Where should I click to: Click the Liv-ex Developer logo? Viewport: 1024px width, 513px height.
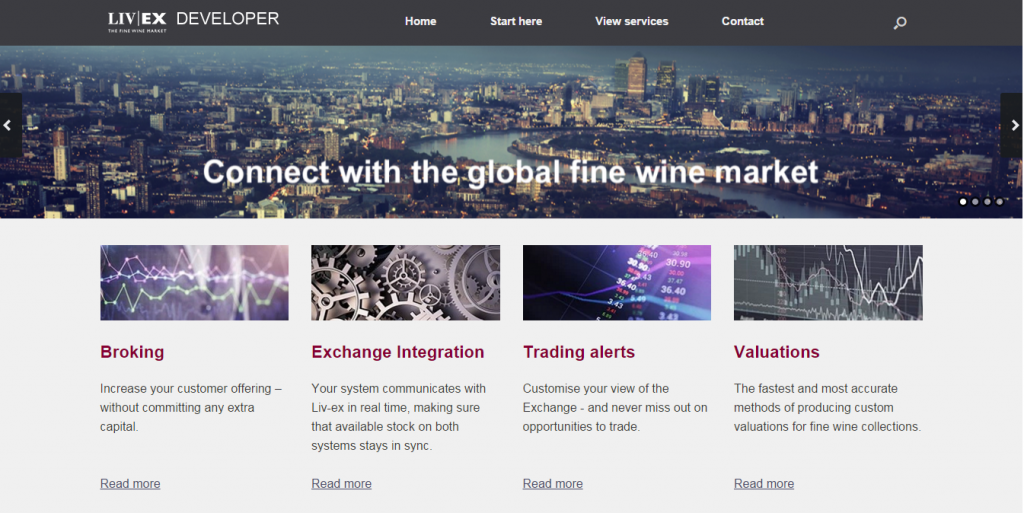[x=193, y=22]
